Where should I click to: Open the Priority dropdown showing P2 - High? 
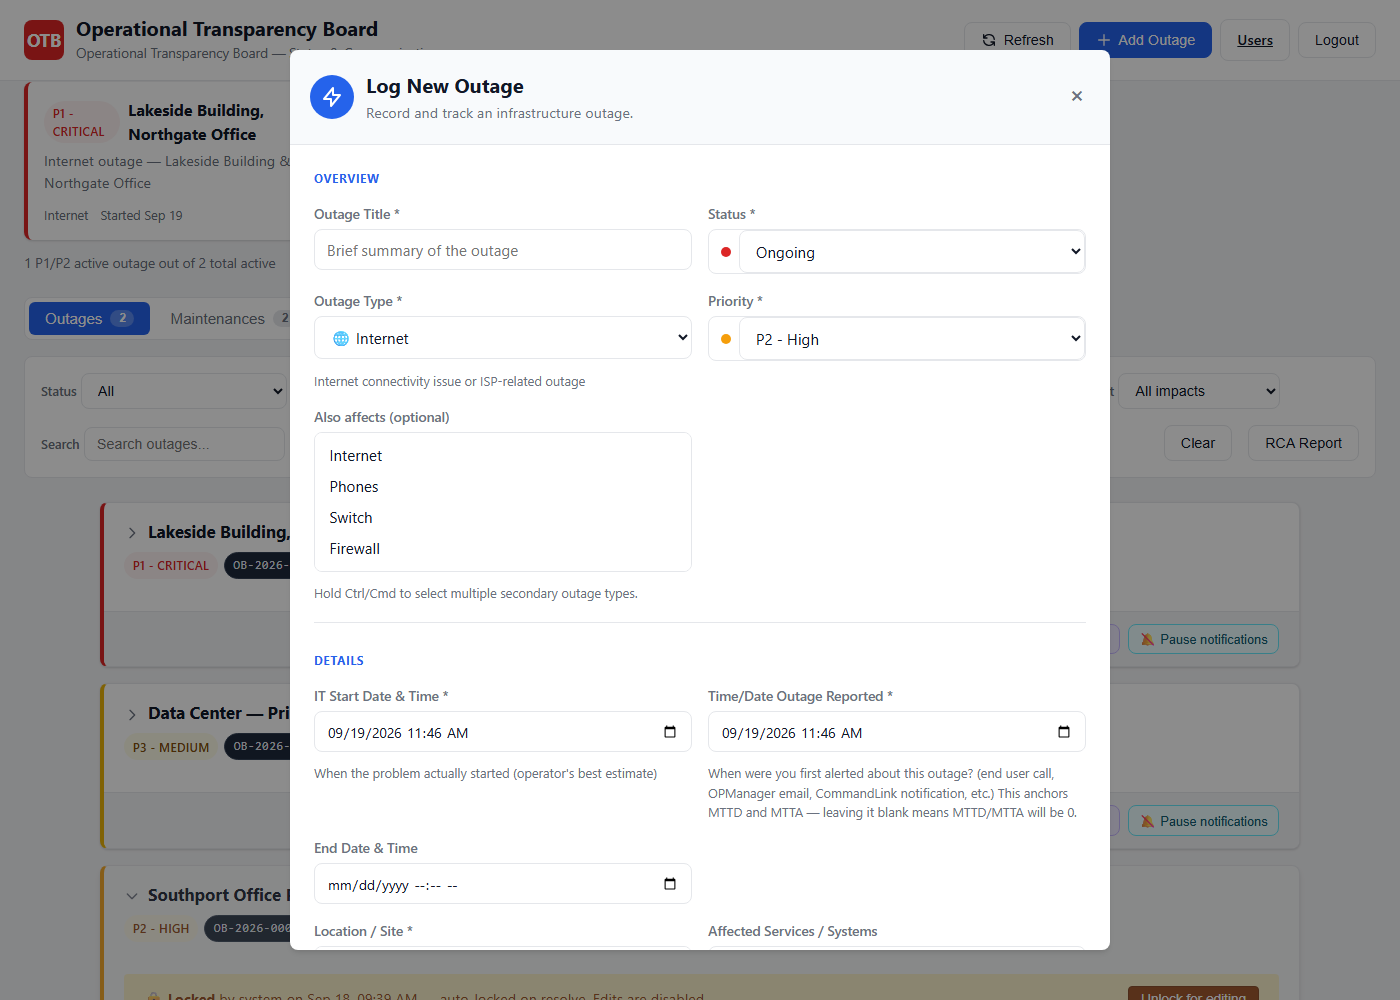(912, 339)
